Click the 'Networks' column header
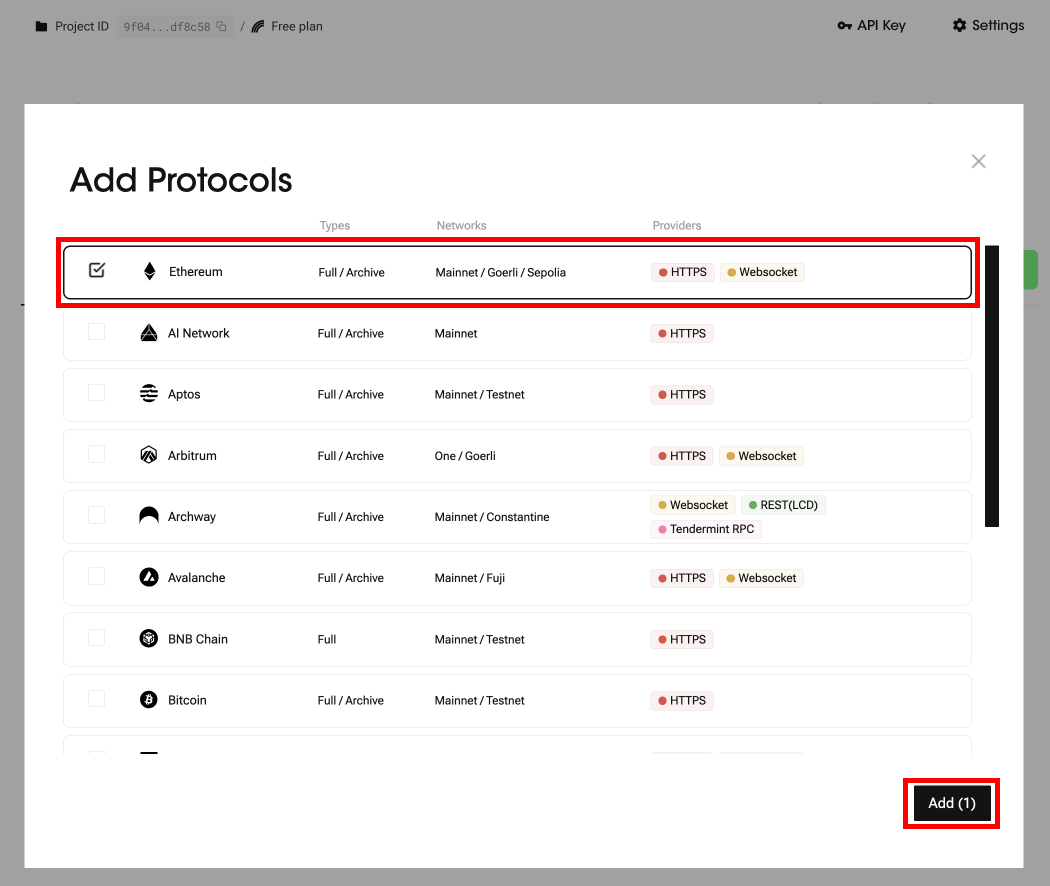Image resolution: width=1050 pixels, height=886 pixels. [x=461, y=226]
